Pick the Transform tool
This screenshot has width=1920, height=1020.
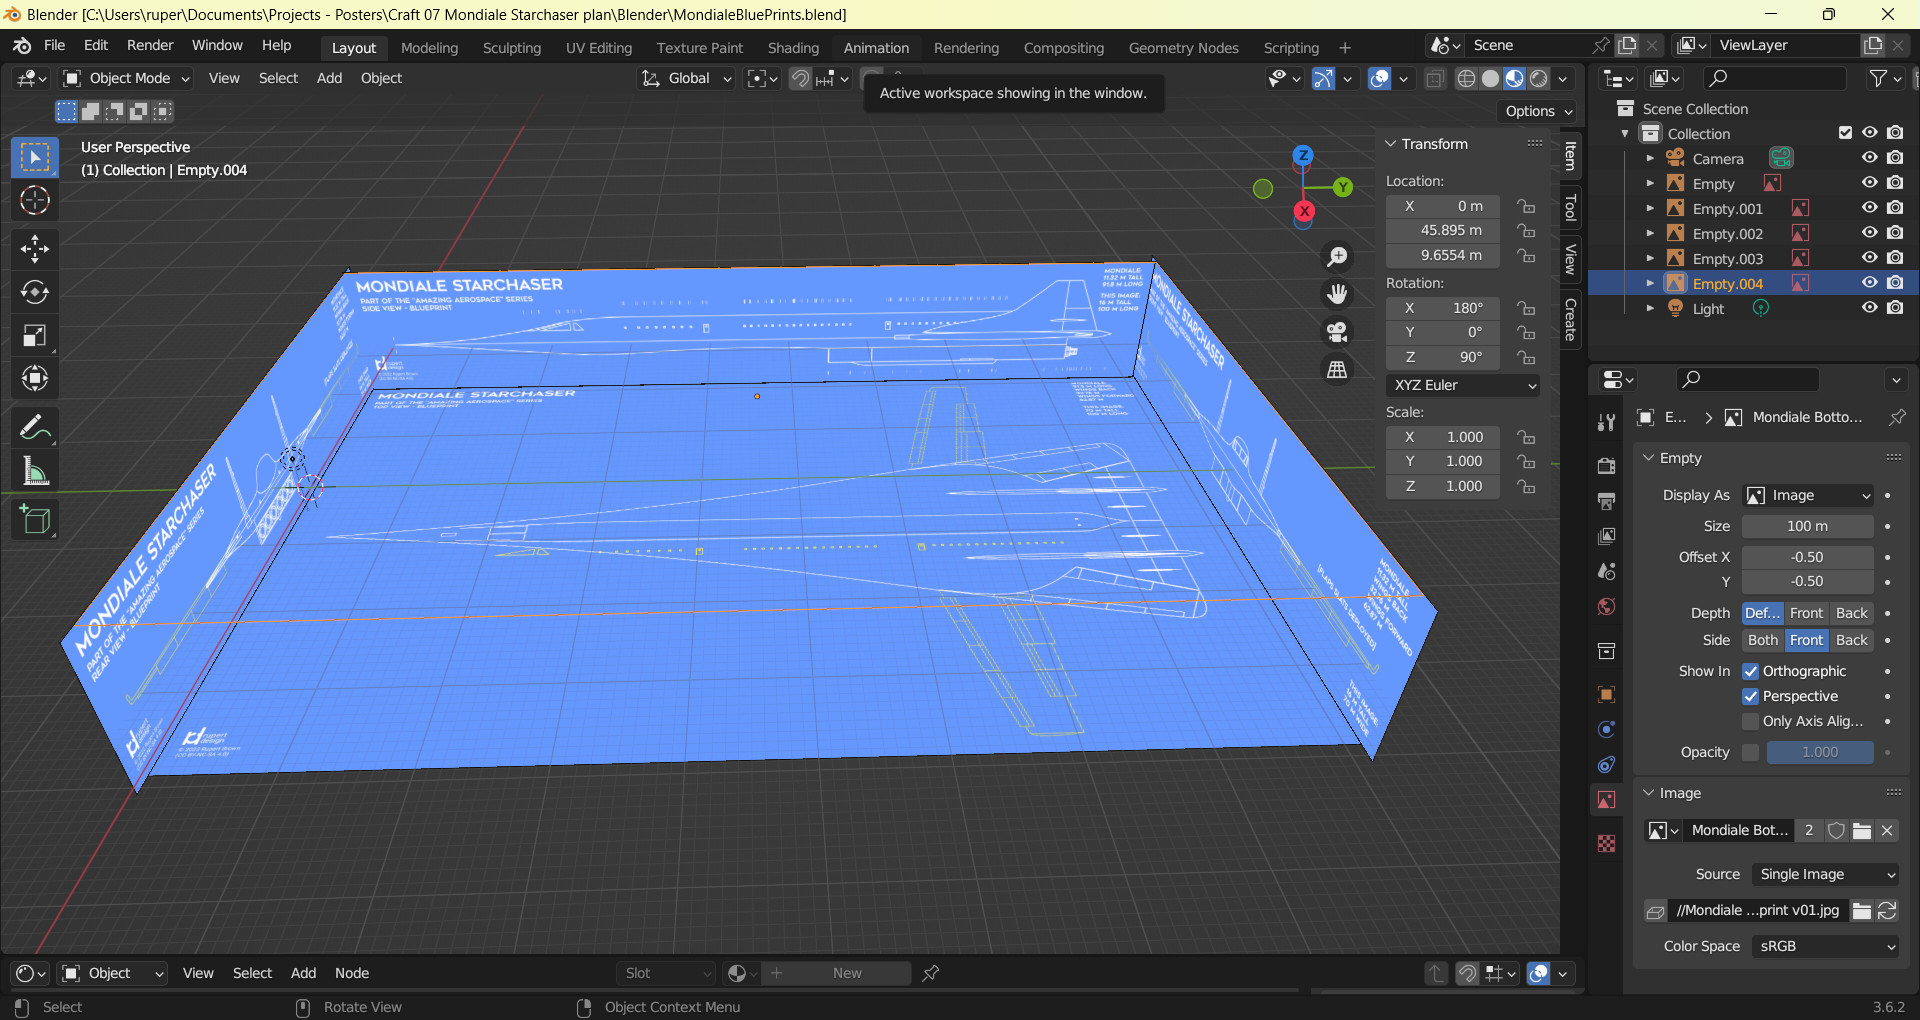(x=35, y=378)
